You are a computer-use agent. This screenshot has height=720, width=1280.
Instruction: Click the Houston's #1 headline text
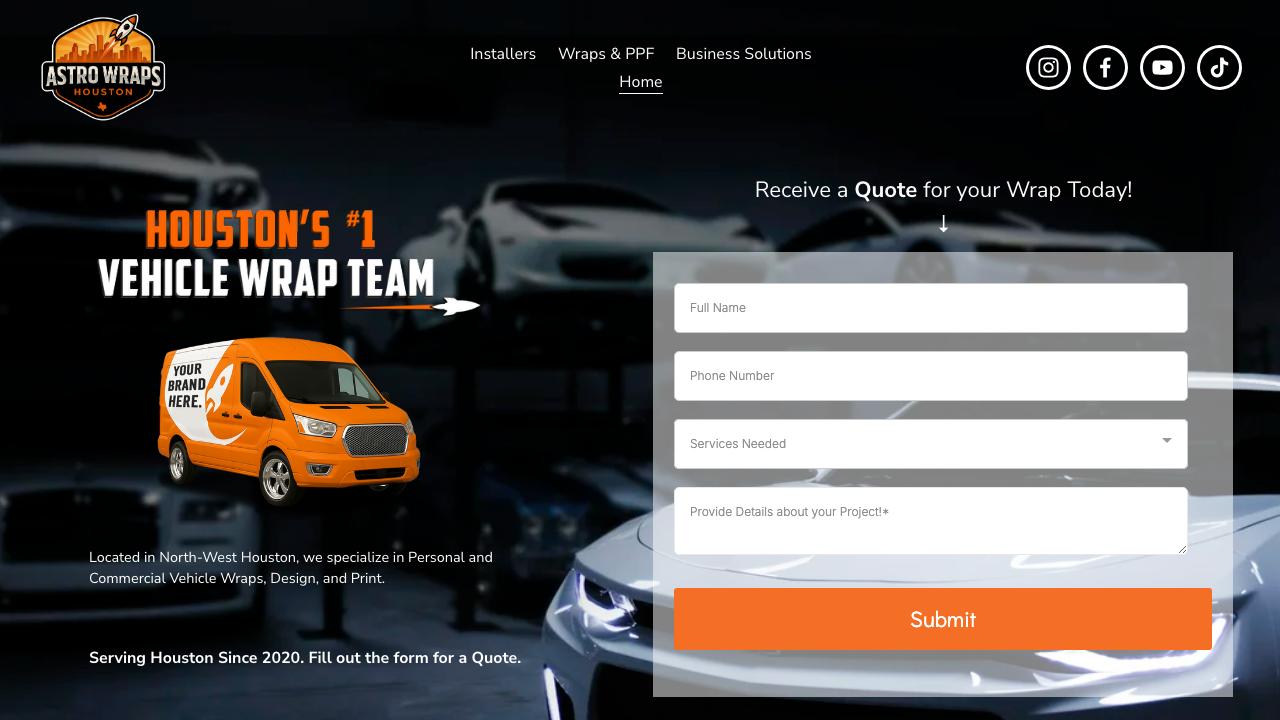click(x=262, y=229)
